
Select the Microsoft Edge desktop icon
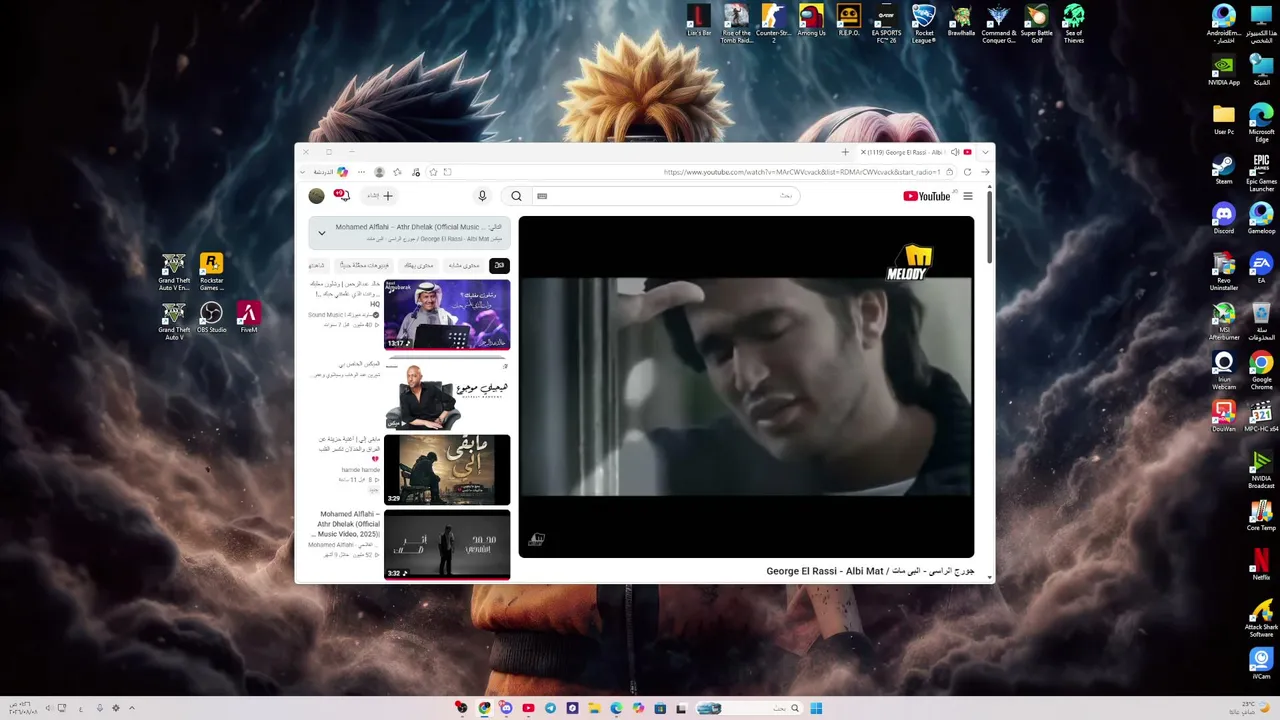click(x=1261, y=122)
